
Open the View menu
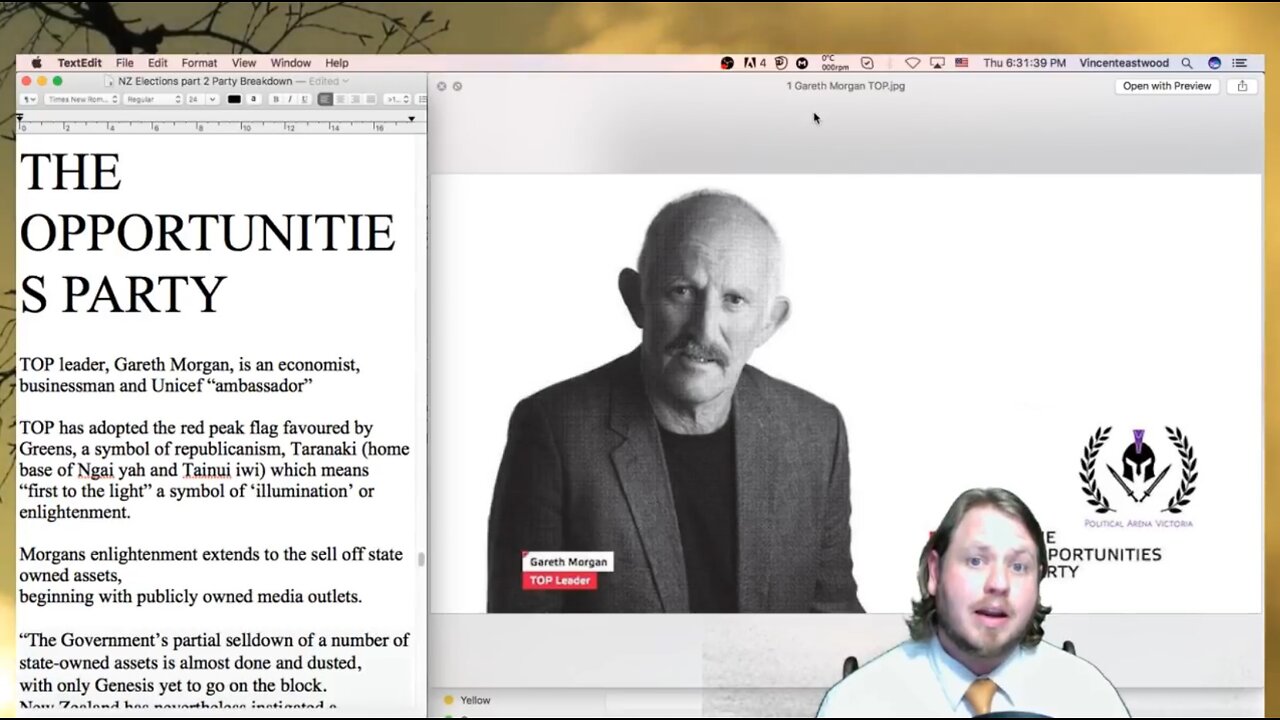click(x=244, y=63)
